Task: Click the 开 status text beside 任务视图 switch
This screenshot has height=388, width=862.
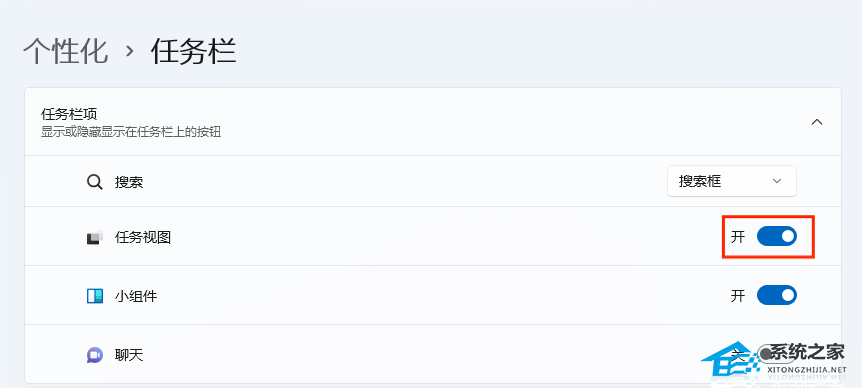Action: tap(737, 237)
